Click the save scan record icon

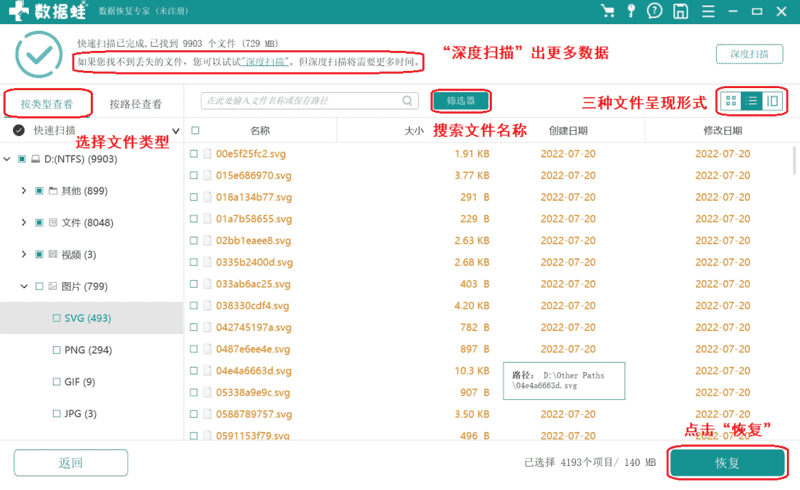[x=680, y=11]
